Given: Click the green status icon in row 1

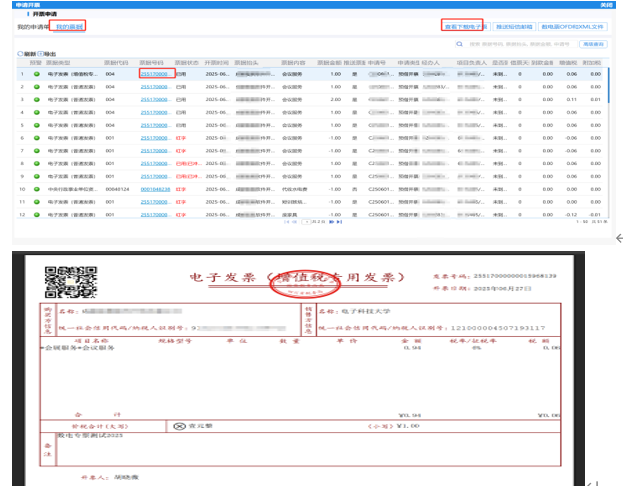Looking at the screenshot, I should click(x=37, y=74).
